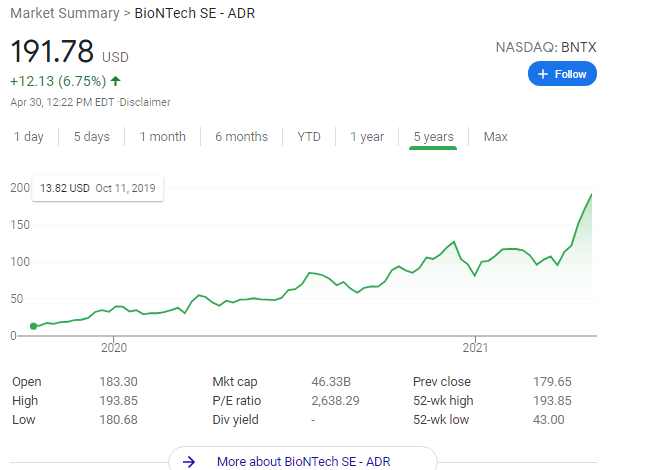Viewport: 649px width, 470px height.
Task: Open More about BioNTech SE - ADR
Action: [x=303, y=461]
